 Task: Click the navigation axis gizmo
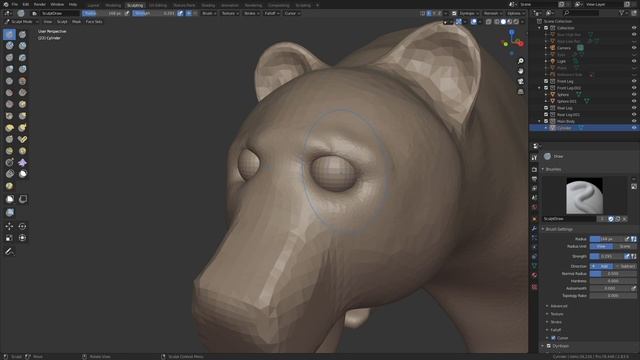512,41
